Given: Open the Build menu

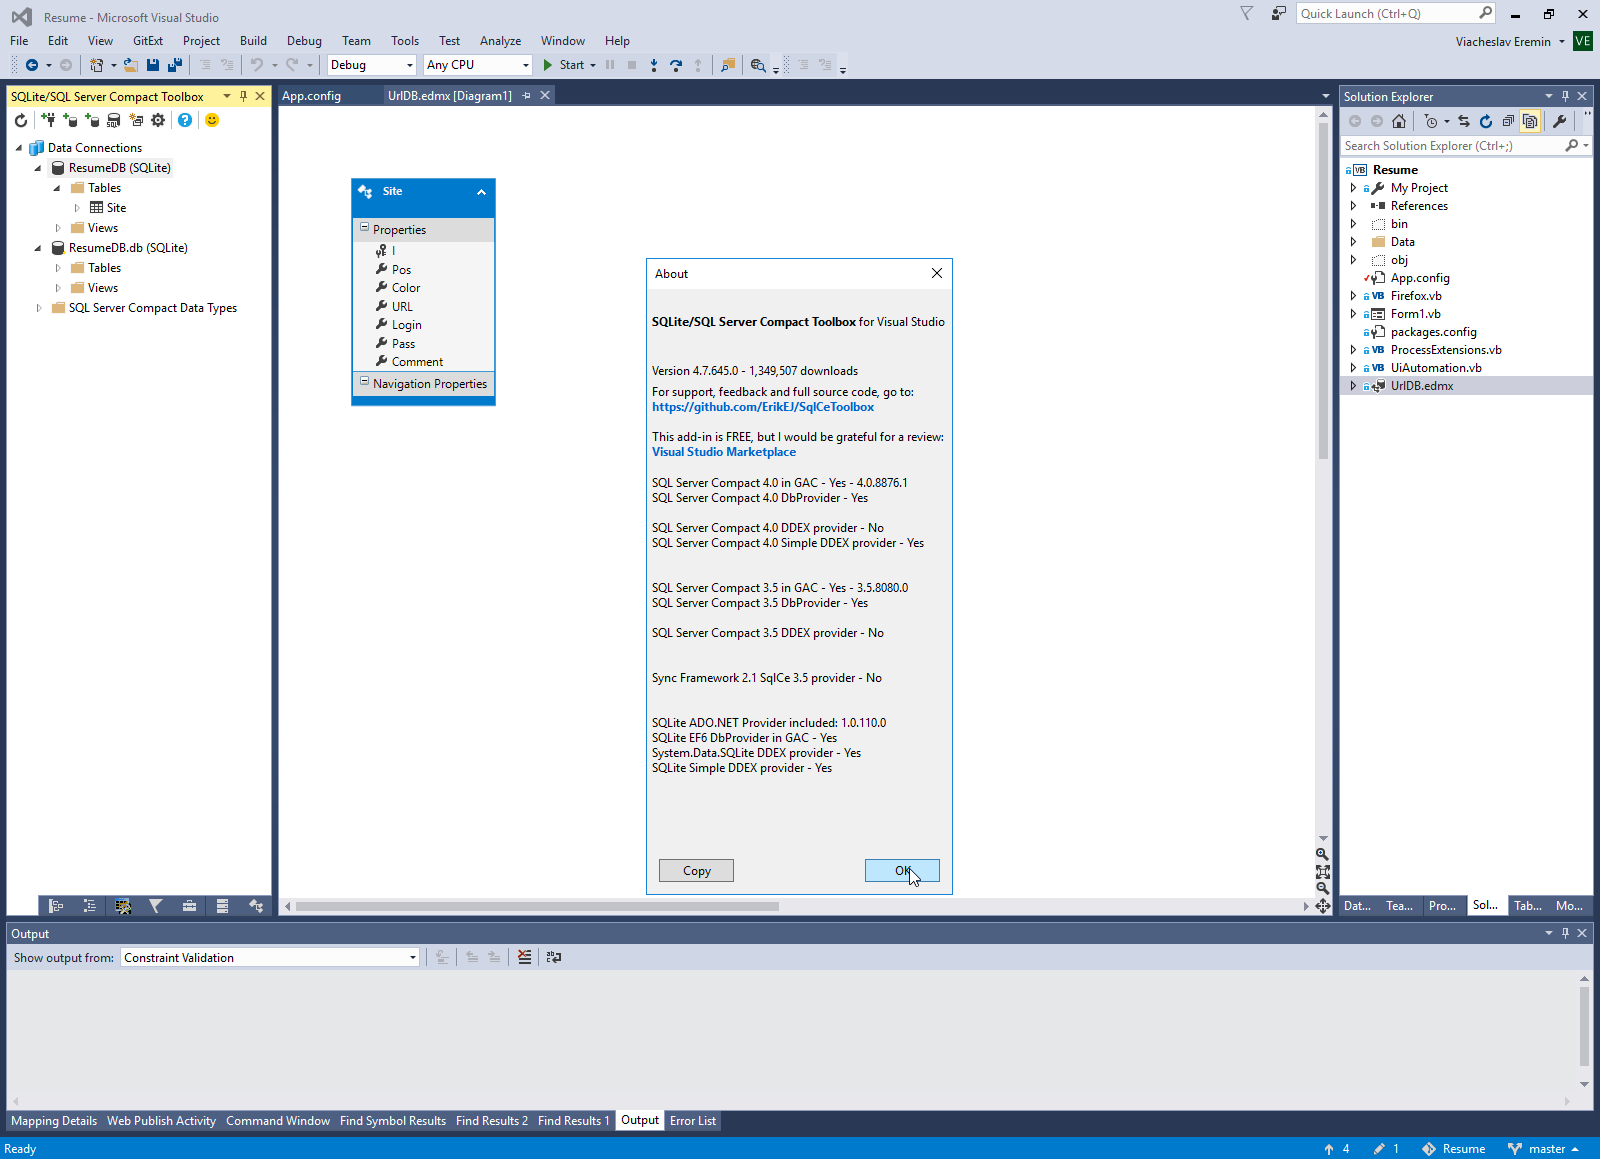Looking at the screenshot, I should (253, 41).
